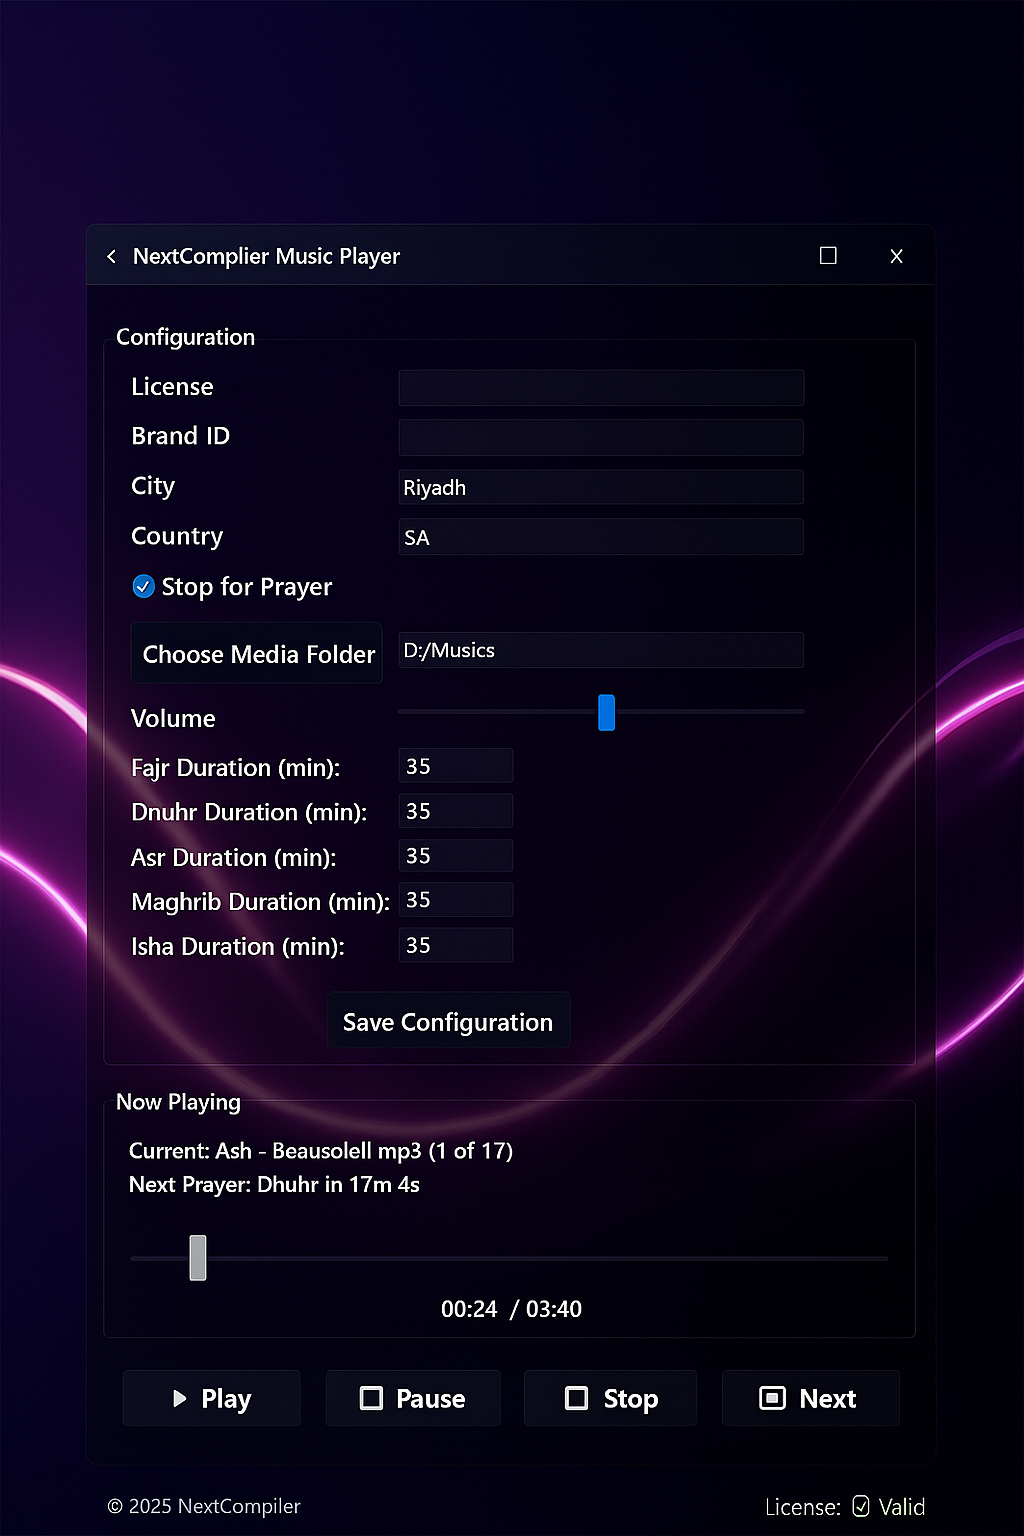Close the music player window
This screenshot has height=1536, width=1024.
click(896, 256)
